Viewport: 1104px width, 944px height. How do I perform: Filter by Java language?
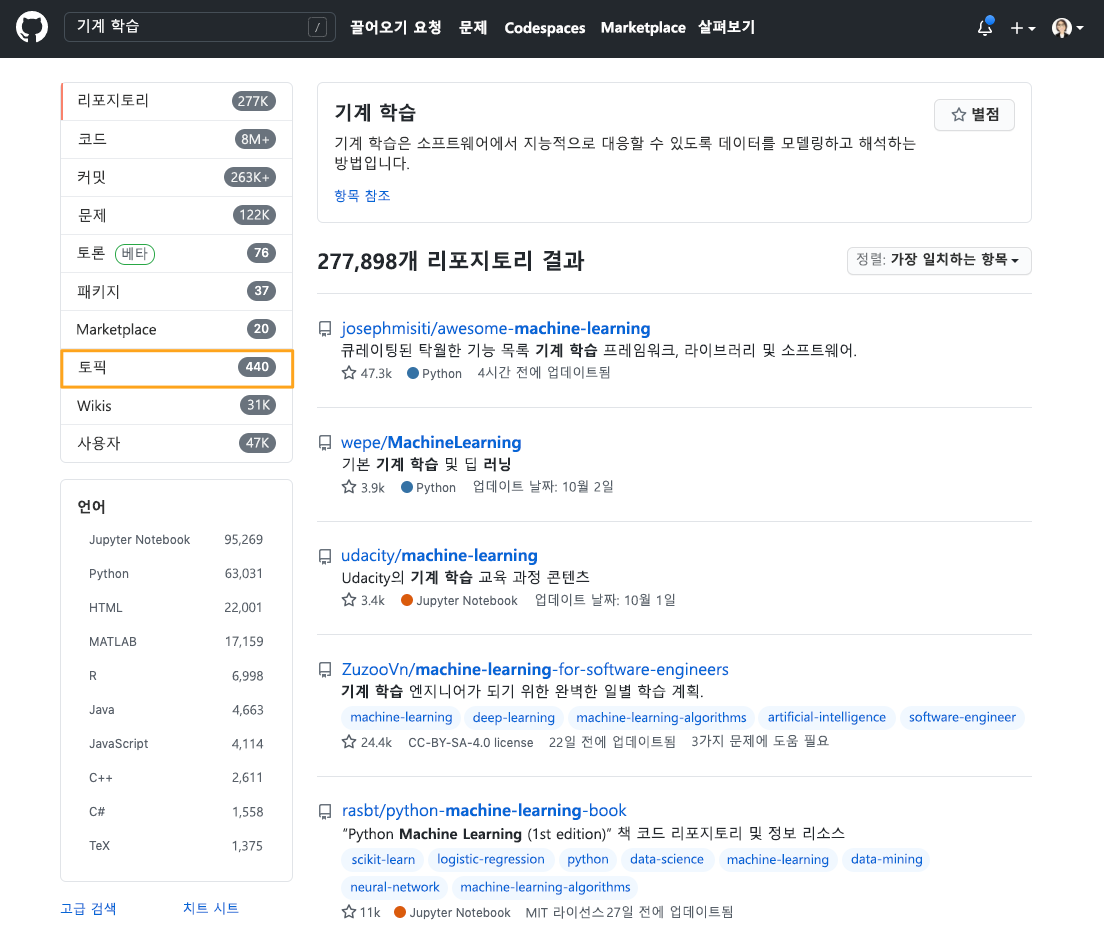pyautogui.click(x=176, y=710)
